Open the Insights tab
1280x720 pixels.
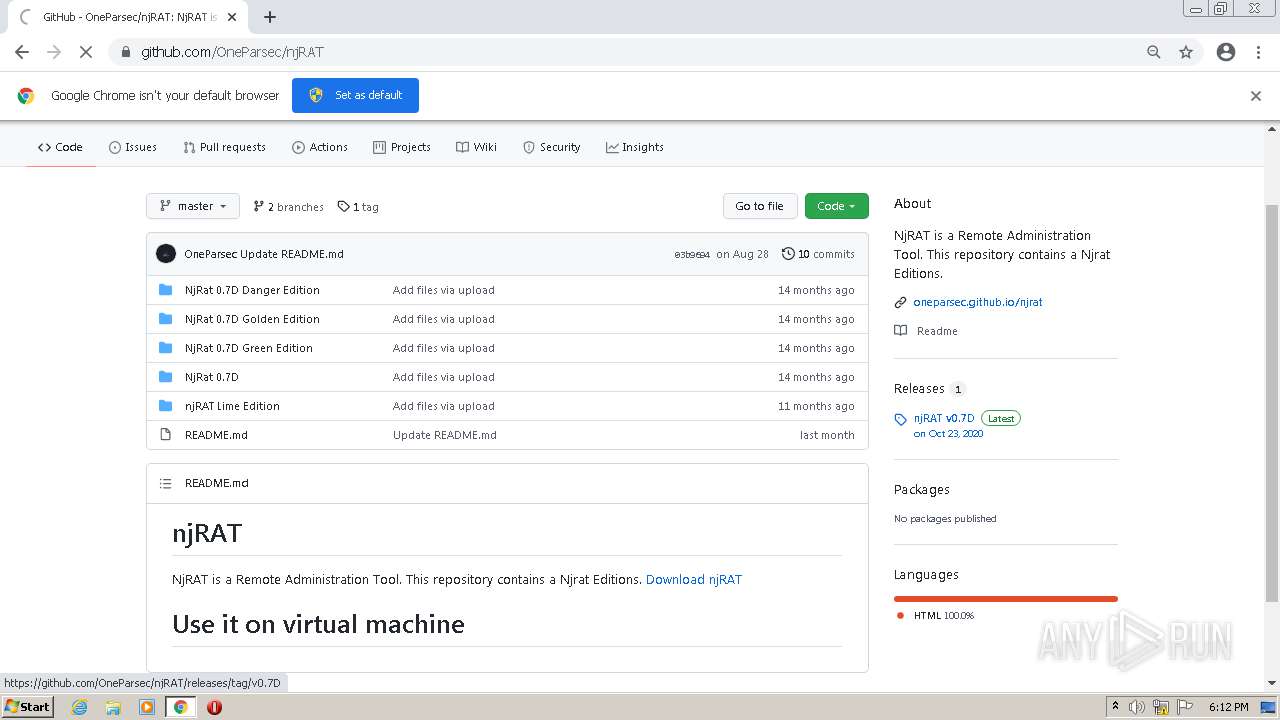coord(635,147)
